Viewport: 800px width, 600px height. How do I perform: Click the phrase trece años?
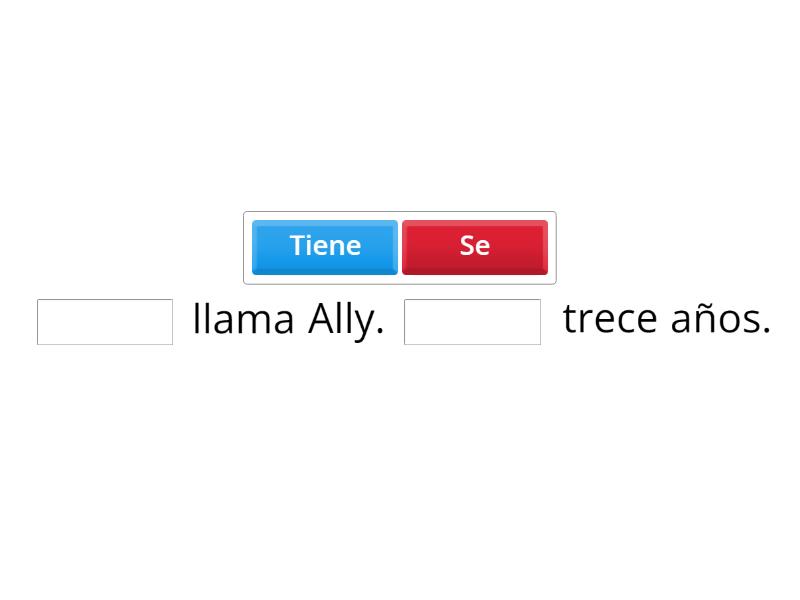[x=667, y=318]
